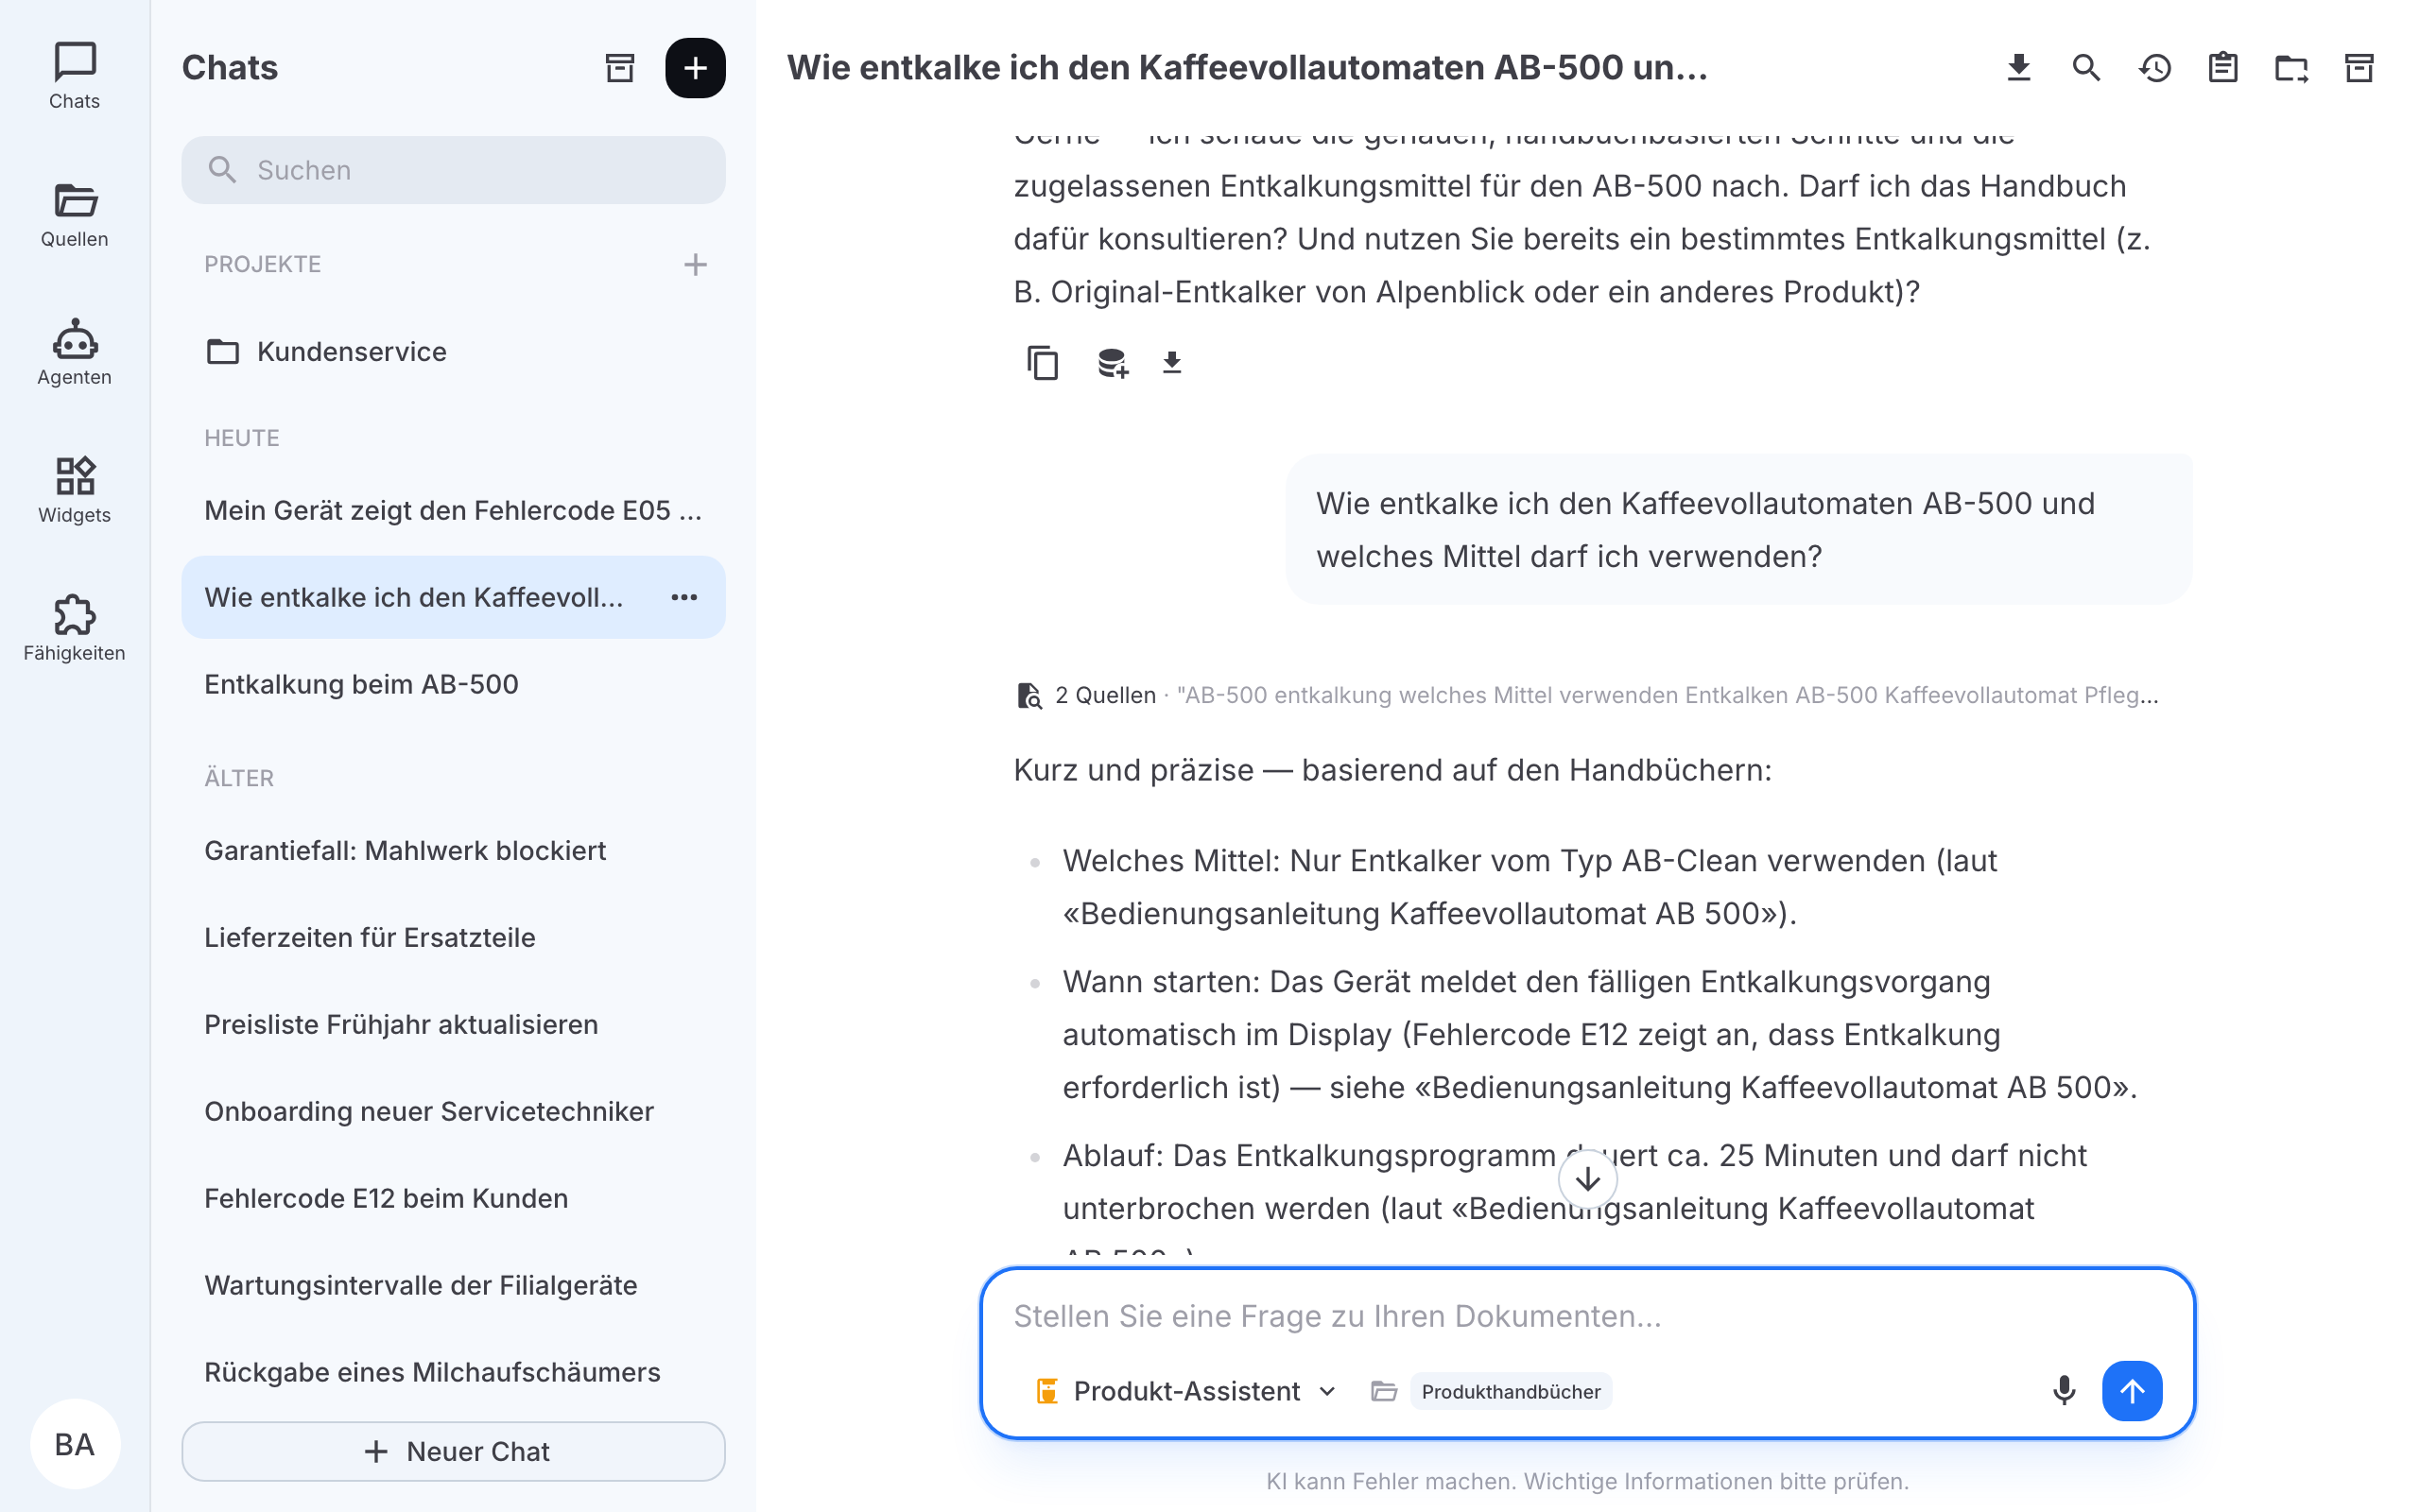The image size is (2420, 1512).
Task: Open chat 'Entkalkung beim AB-500'
Action: pos(453,684)
